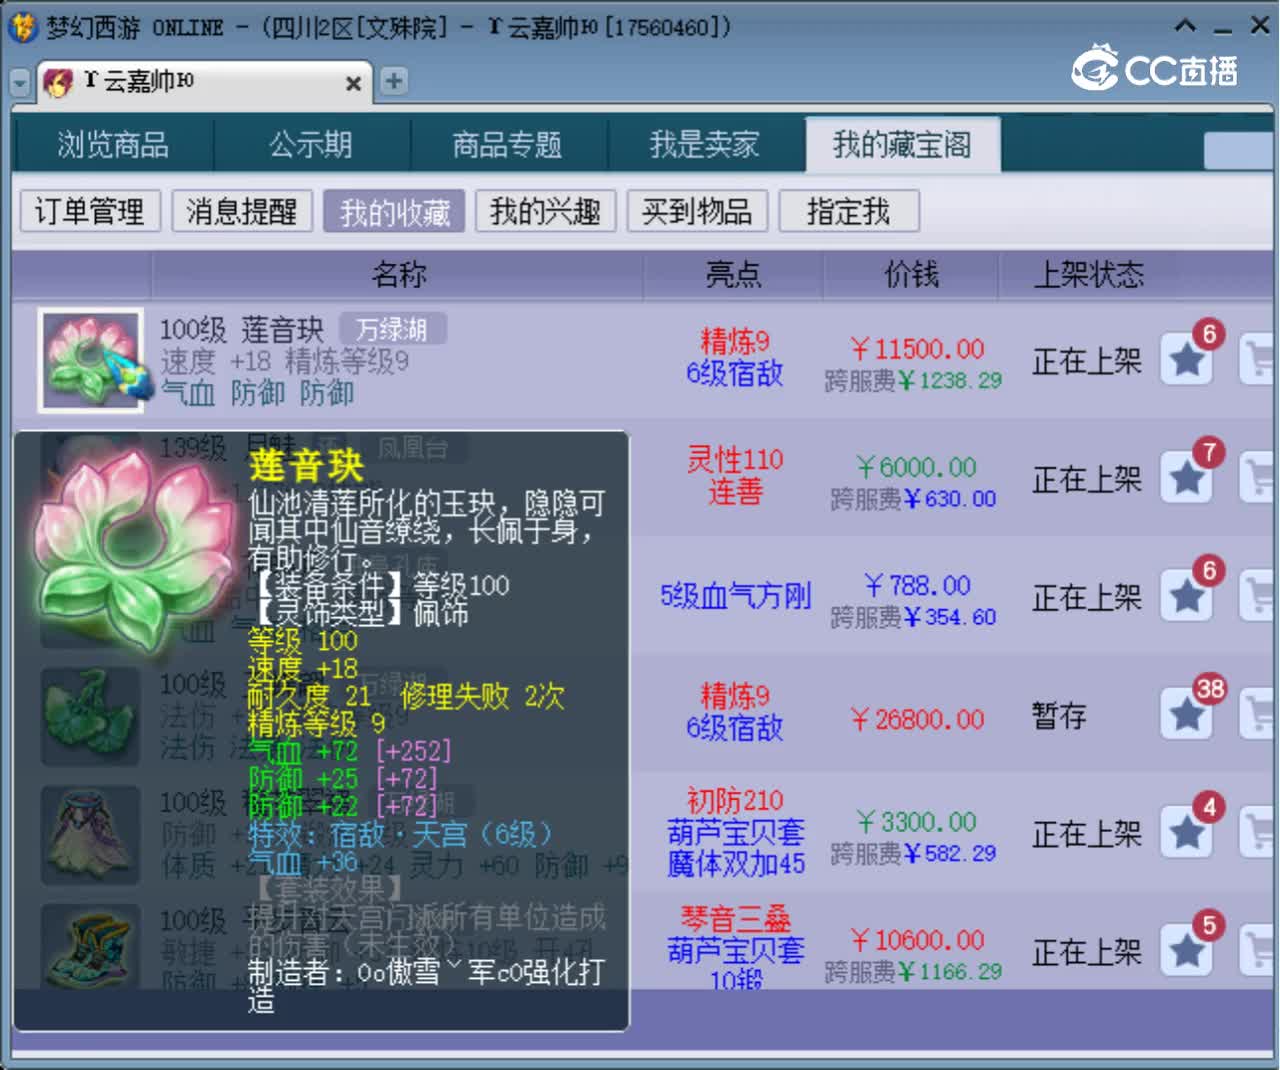Switch to the 公示期 tab
This screenshot has height=1070, width=1280.
[x=311, y=145]
